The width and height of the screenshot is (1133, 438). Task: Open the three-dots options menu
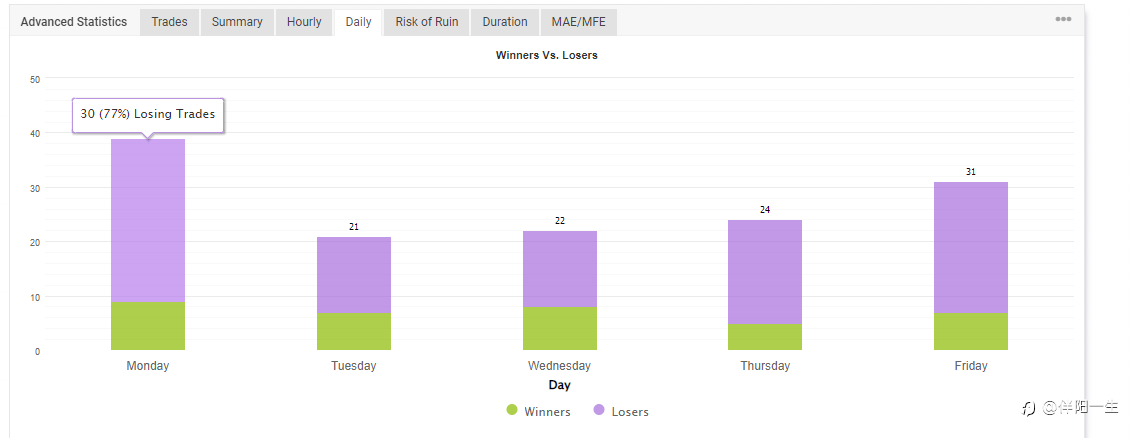tap(1062, 20)
